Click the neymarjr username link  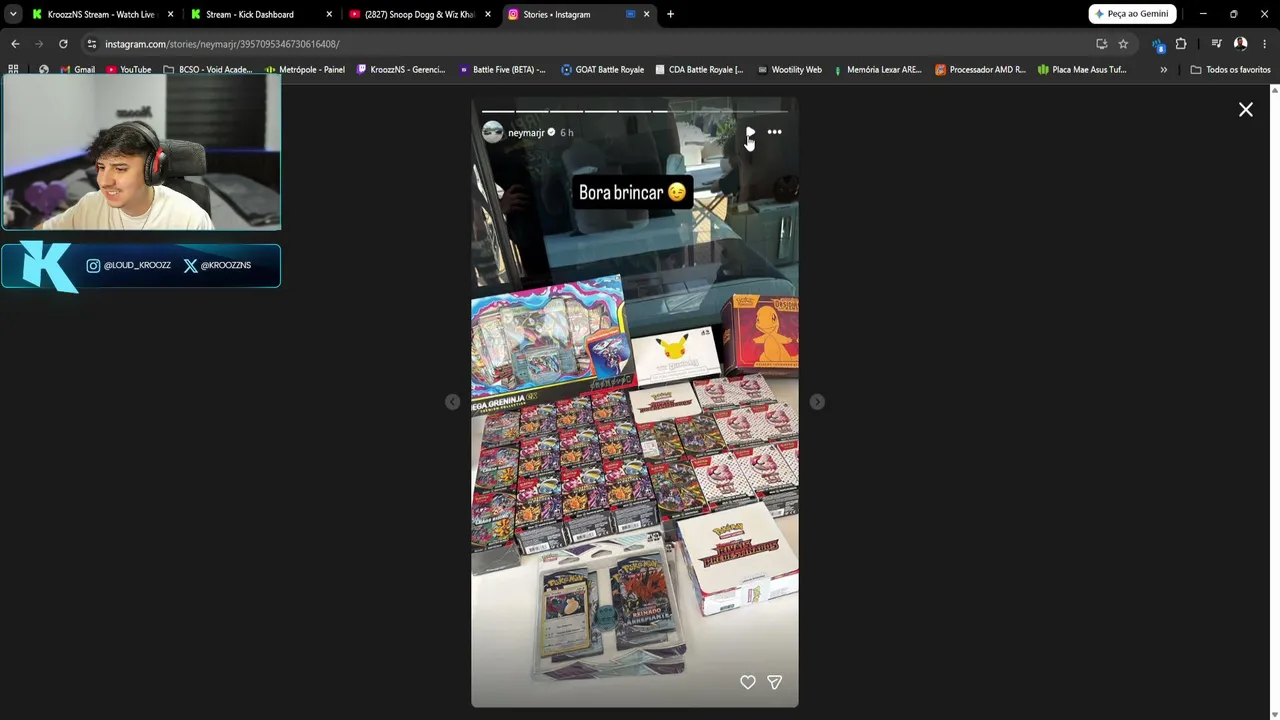526,133
